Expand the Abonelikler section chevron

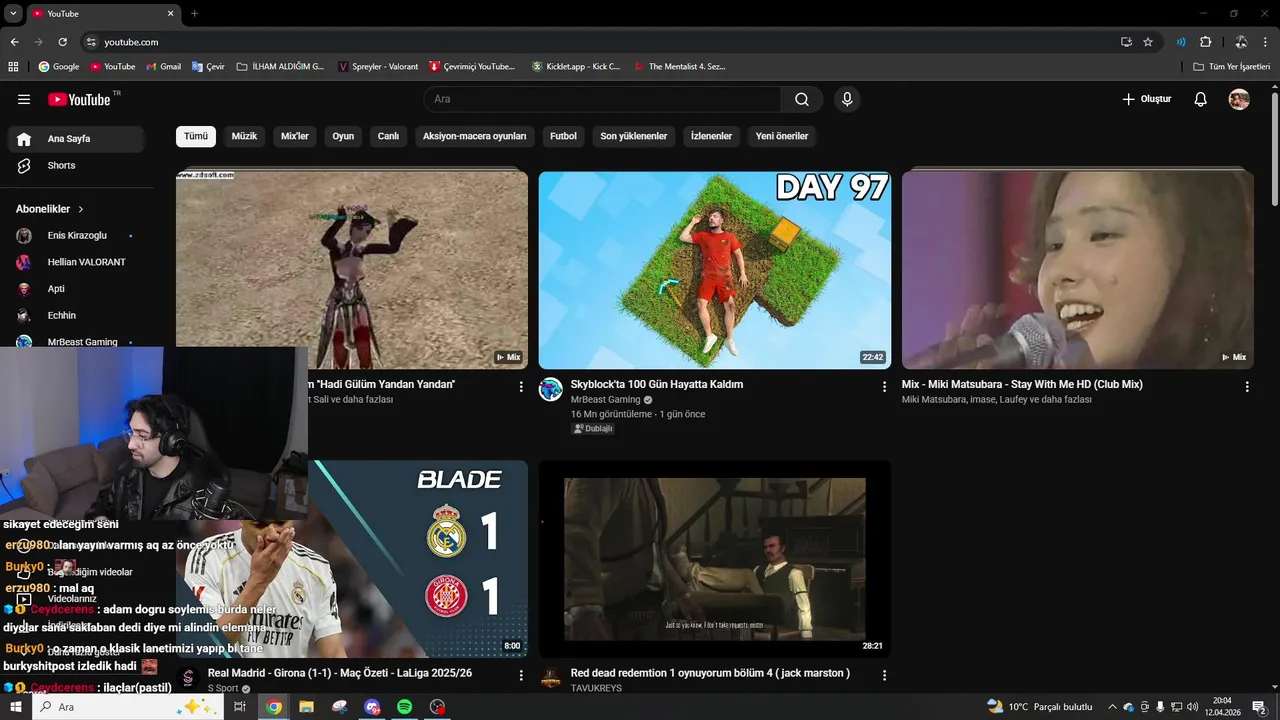[x=81, y=209]
